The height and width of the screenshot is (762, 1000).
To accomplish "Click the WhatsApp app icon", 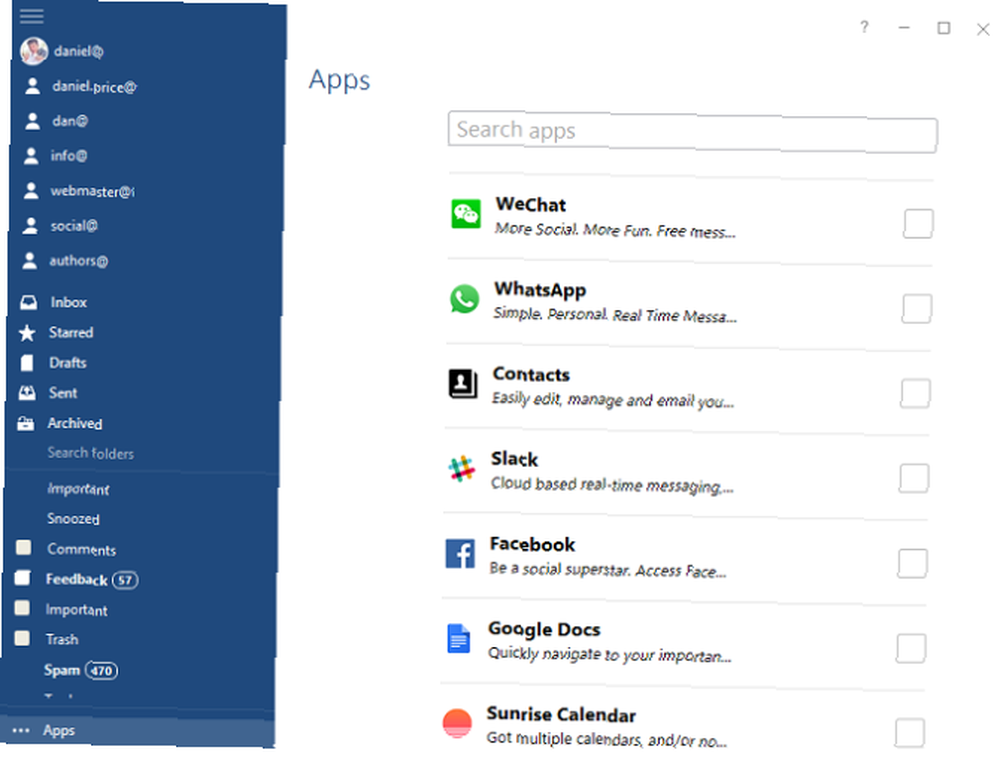I will point(464,298).
